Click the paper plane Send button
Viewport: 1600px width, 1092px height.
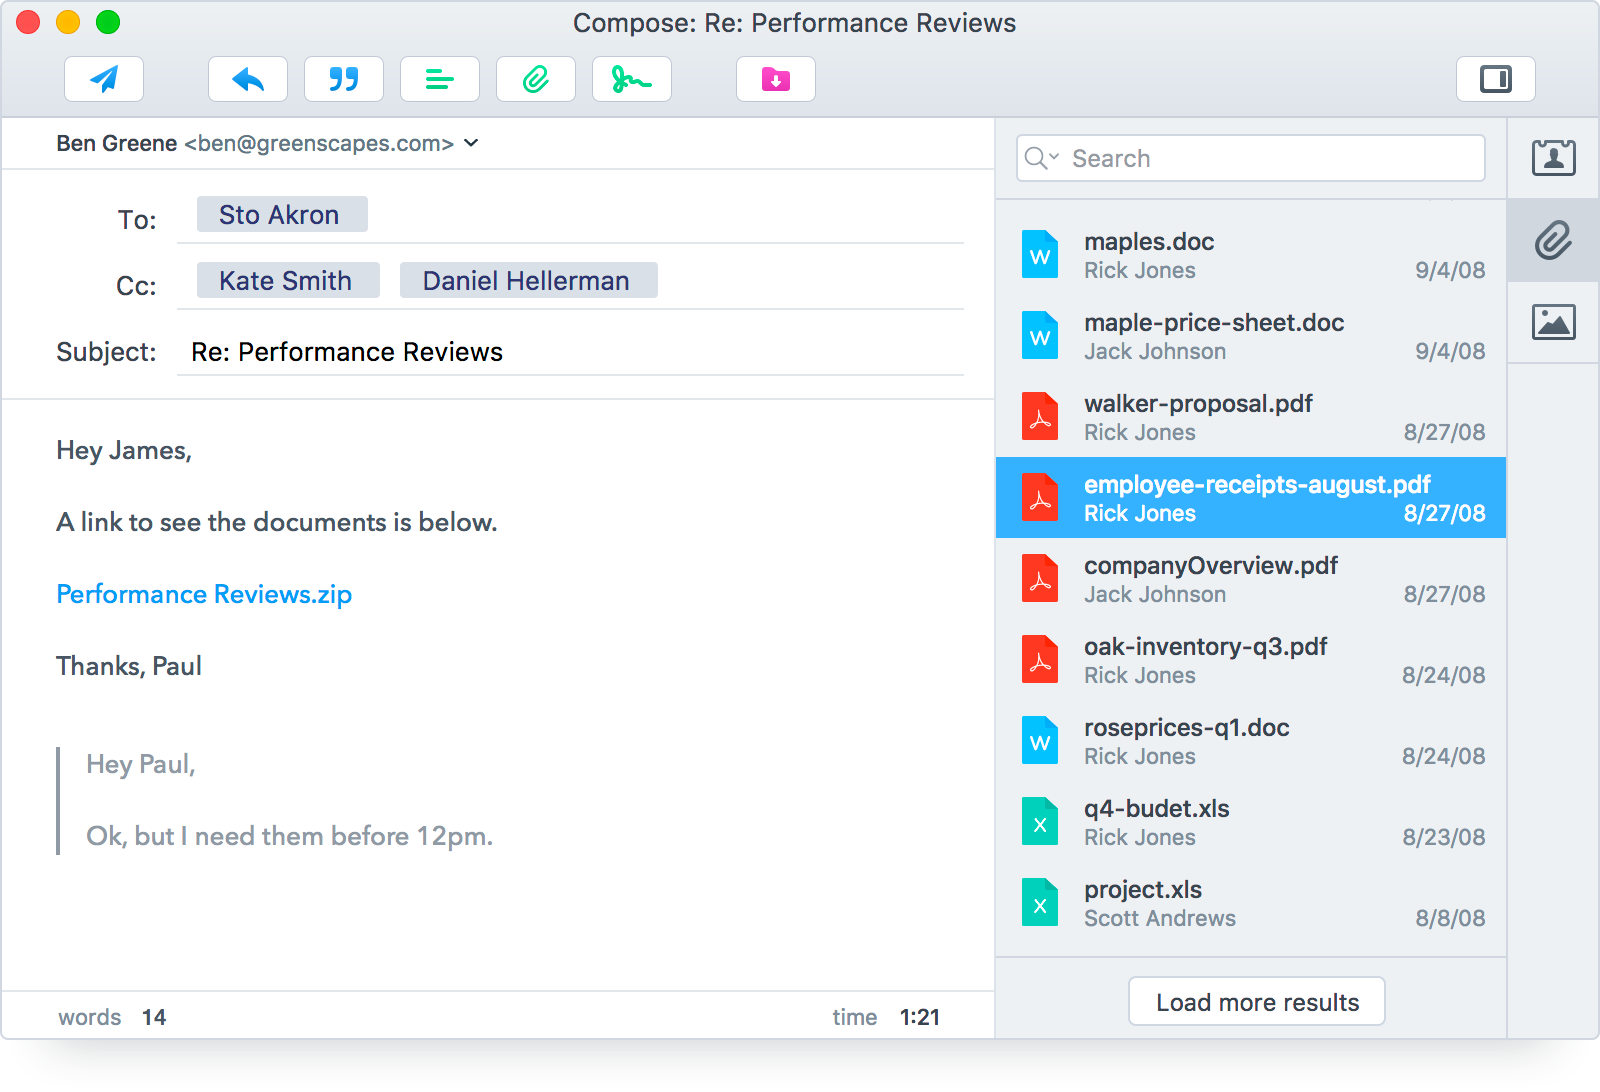pos(104,79)
